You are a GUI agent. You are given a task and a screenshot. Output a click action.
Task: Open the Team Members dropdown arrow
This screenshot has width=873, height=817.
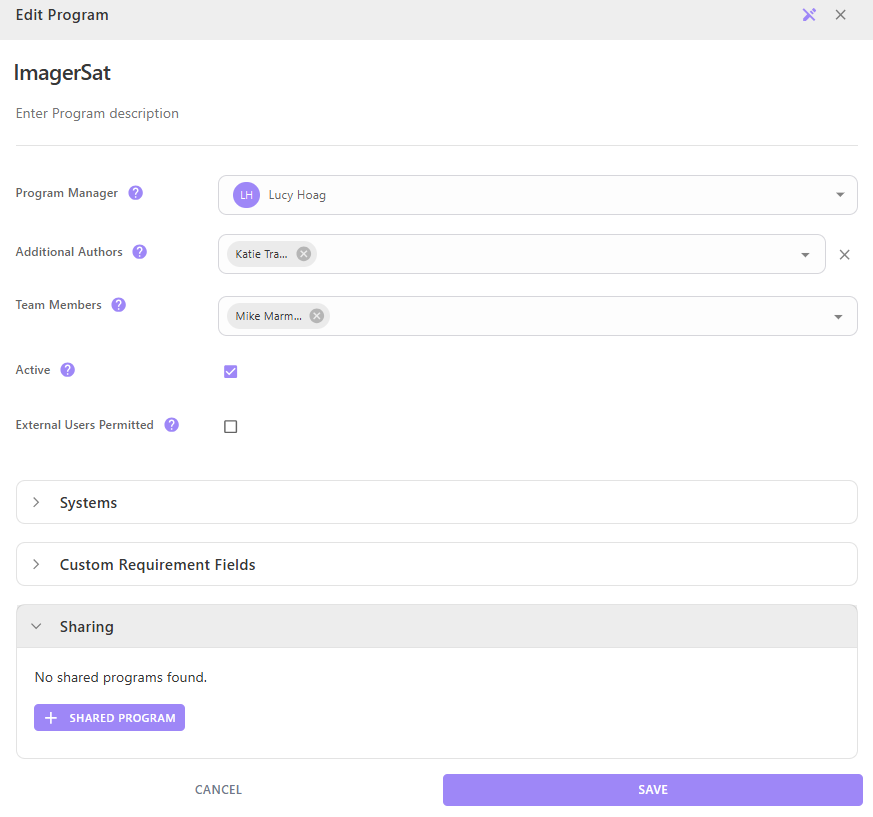point(838,317)
